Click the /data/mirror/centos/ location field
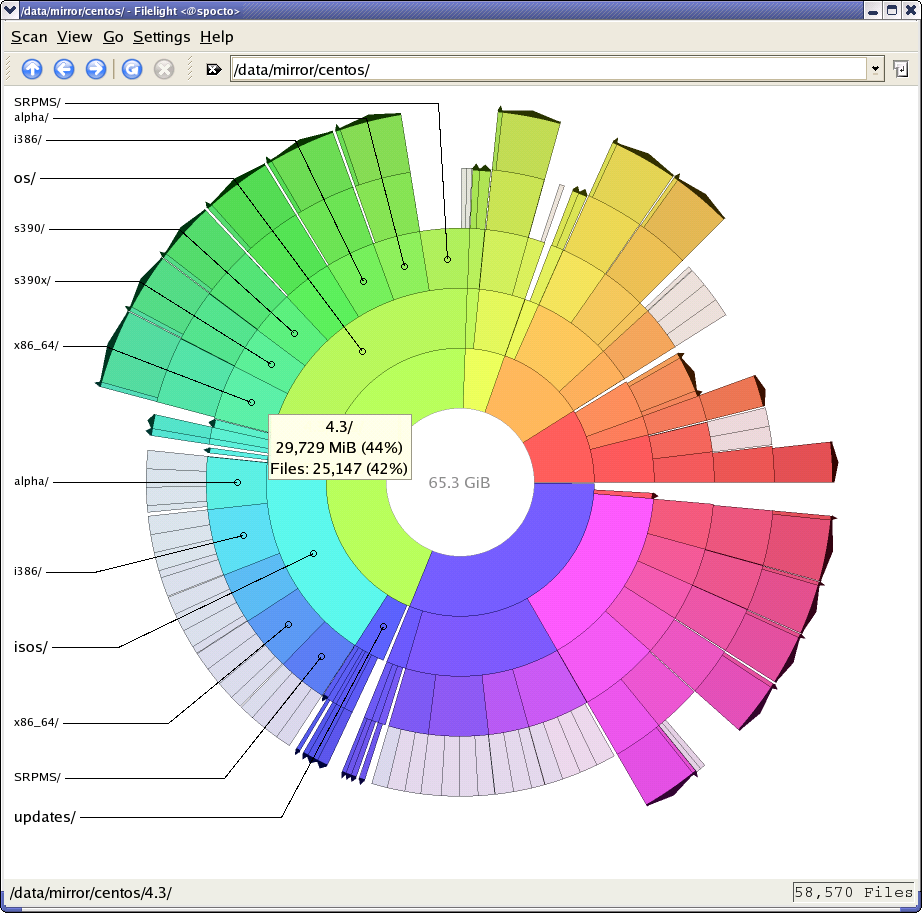Image resolution: width=922 pixels, height=913 pixels. 549,69
